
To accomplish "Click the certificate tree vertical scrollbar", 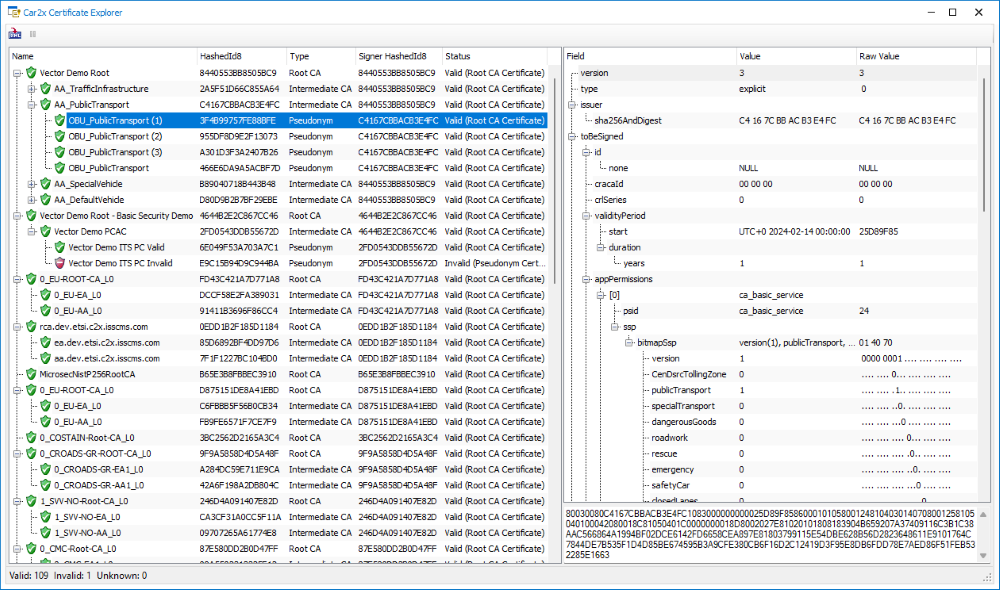I will [554, 179].
